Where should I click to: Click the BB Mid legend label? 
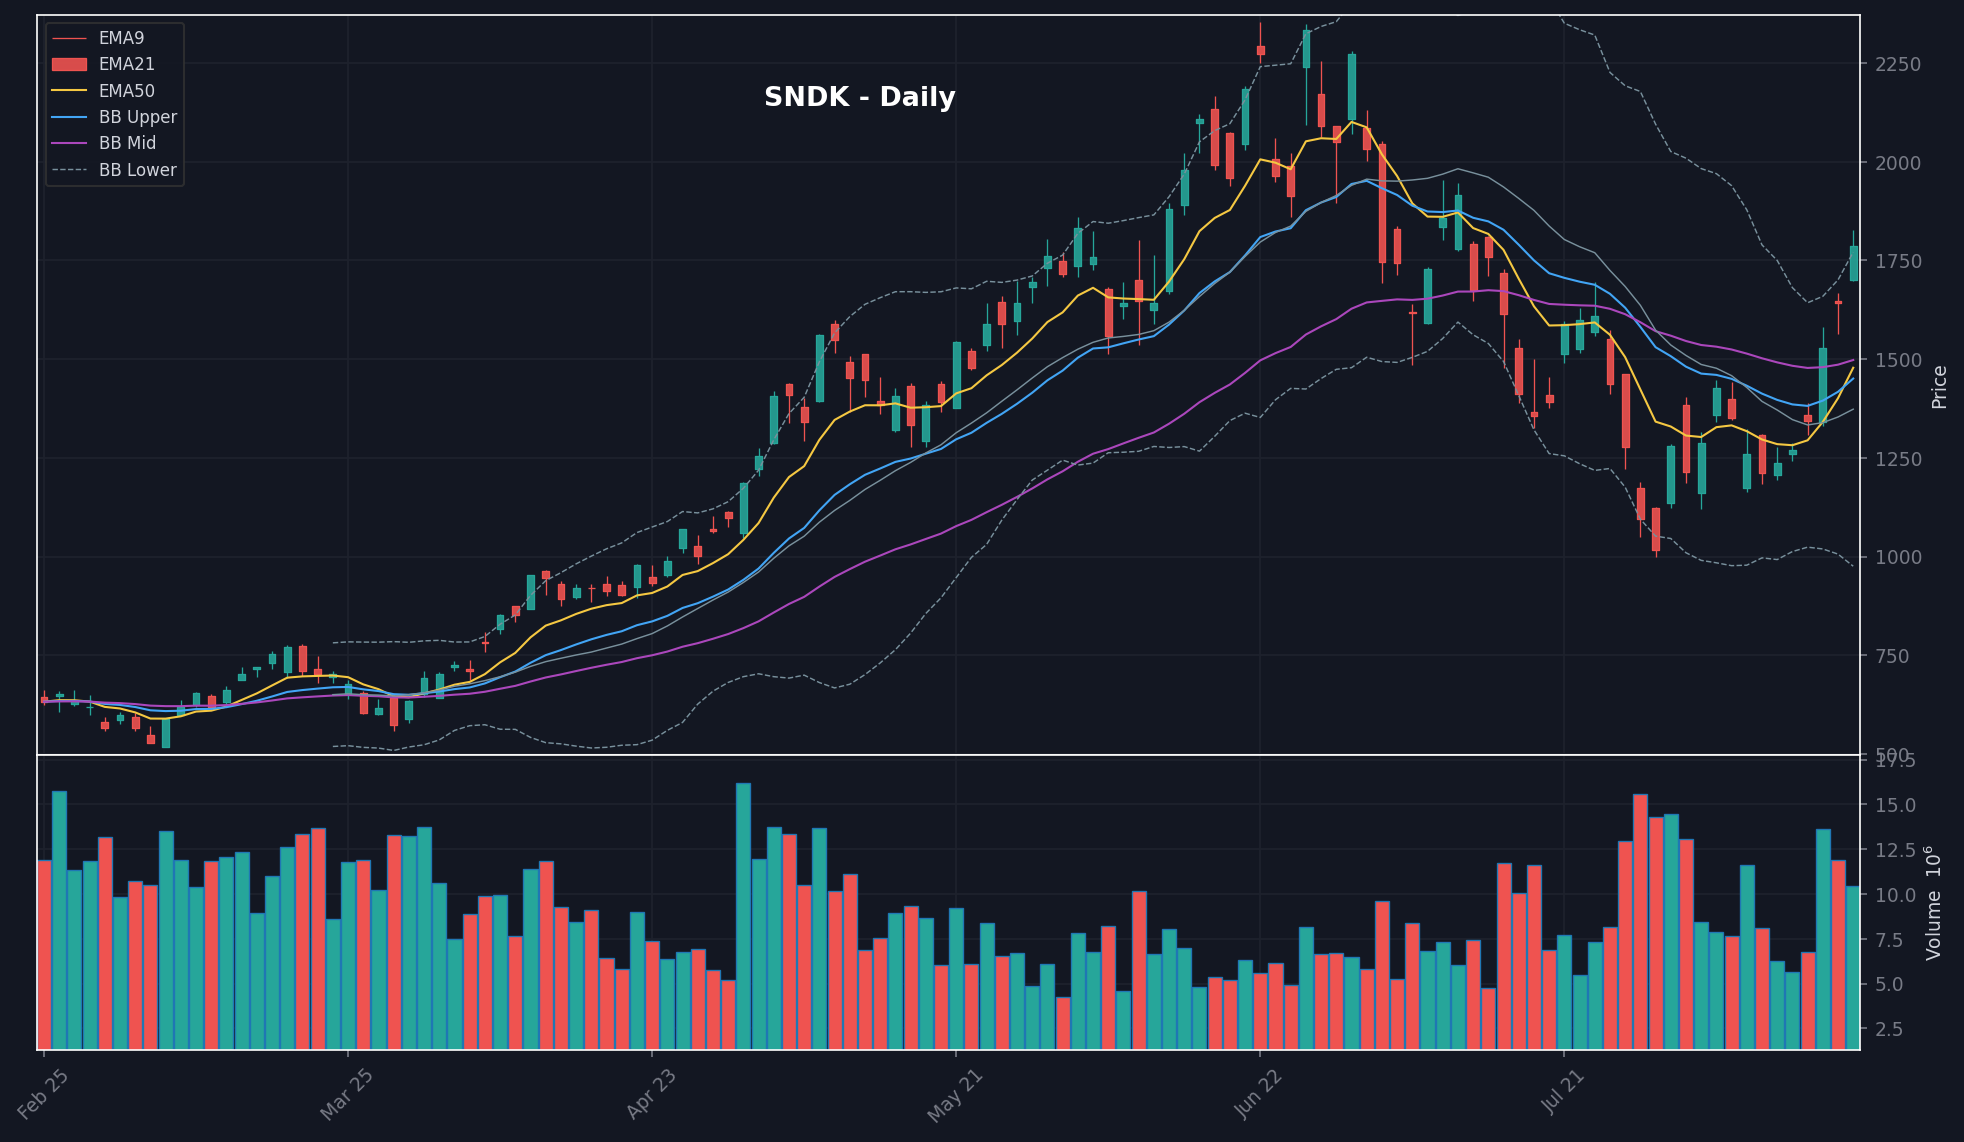(x=127, y=143)
